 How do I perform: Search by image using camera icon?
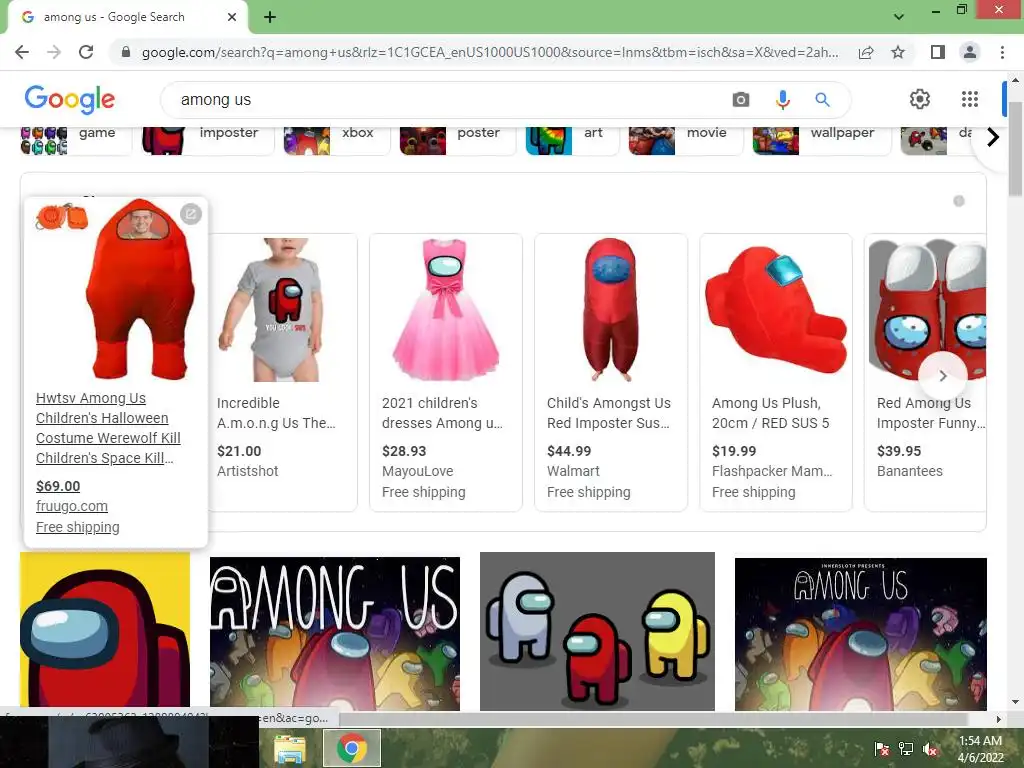coord(741,100)
